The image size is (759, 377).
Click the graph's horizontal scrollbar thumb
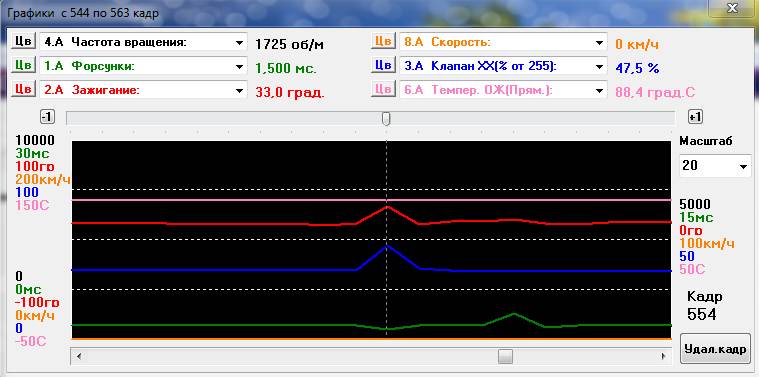coord(505,357)
